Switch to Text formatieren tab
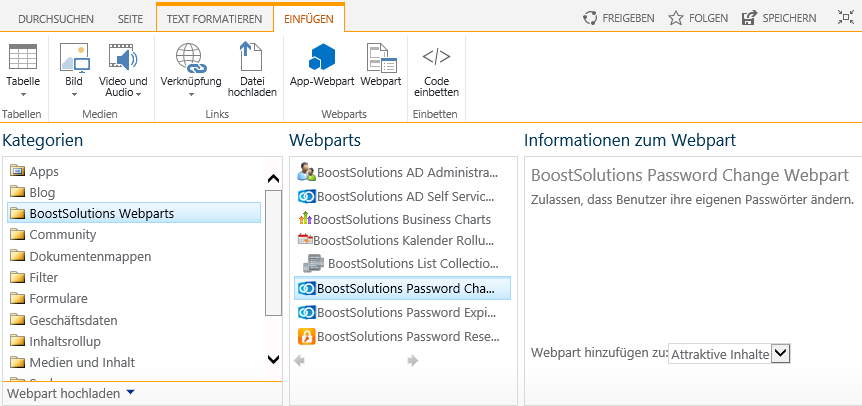 214,19
